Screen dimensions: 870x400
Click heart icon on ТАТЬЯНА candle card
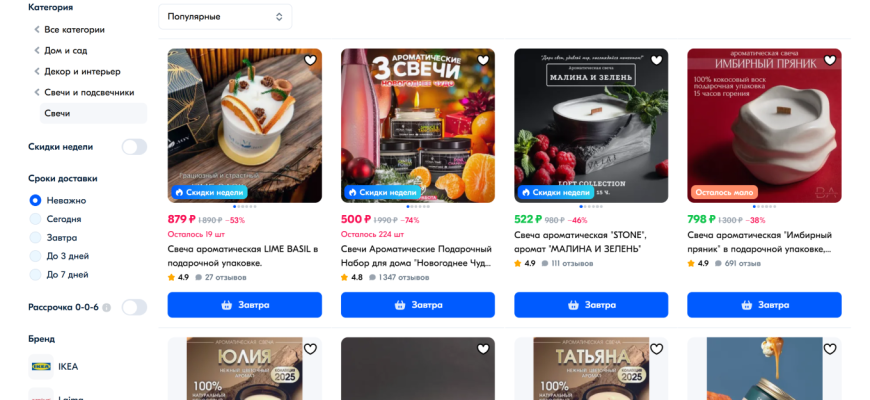click(656, 349)
